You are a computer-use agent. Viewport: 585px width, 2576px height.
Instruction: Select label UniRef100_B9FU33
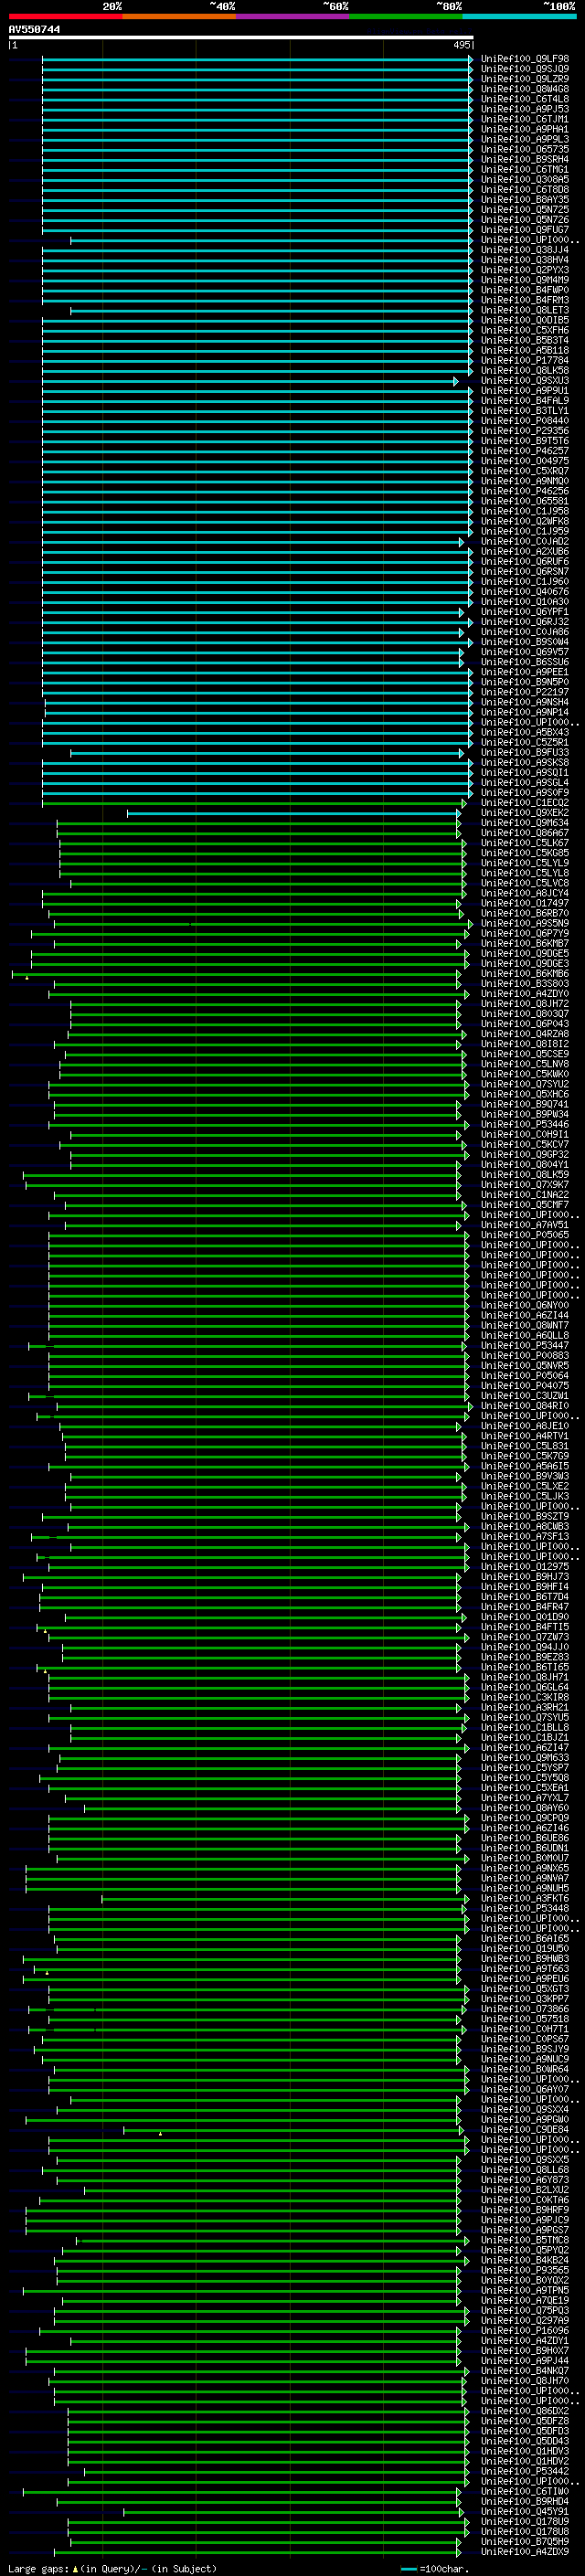coord(525,752)
